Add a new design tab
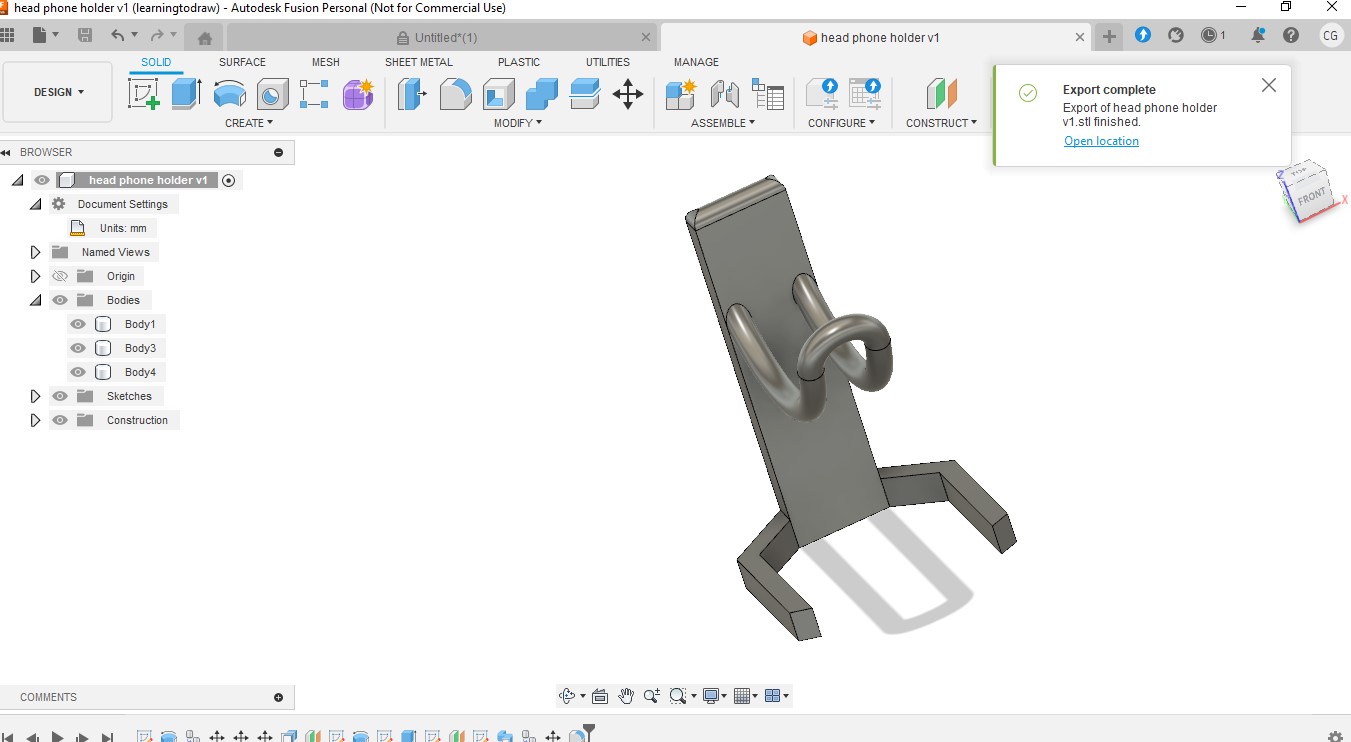 pos(1109,37)
